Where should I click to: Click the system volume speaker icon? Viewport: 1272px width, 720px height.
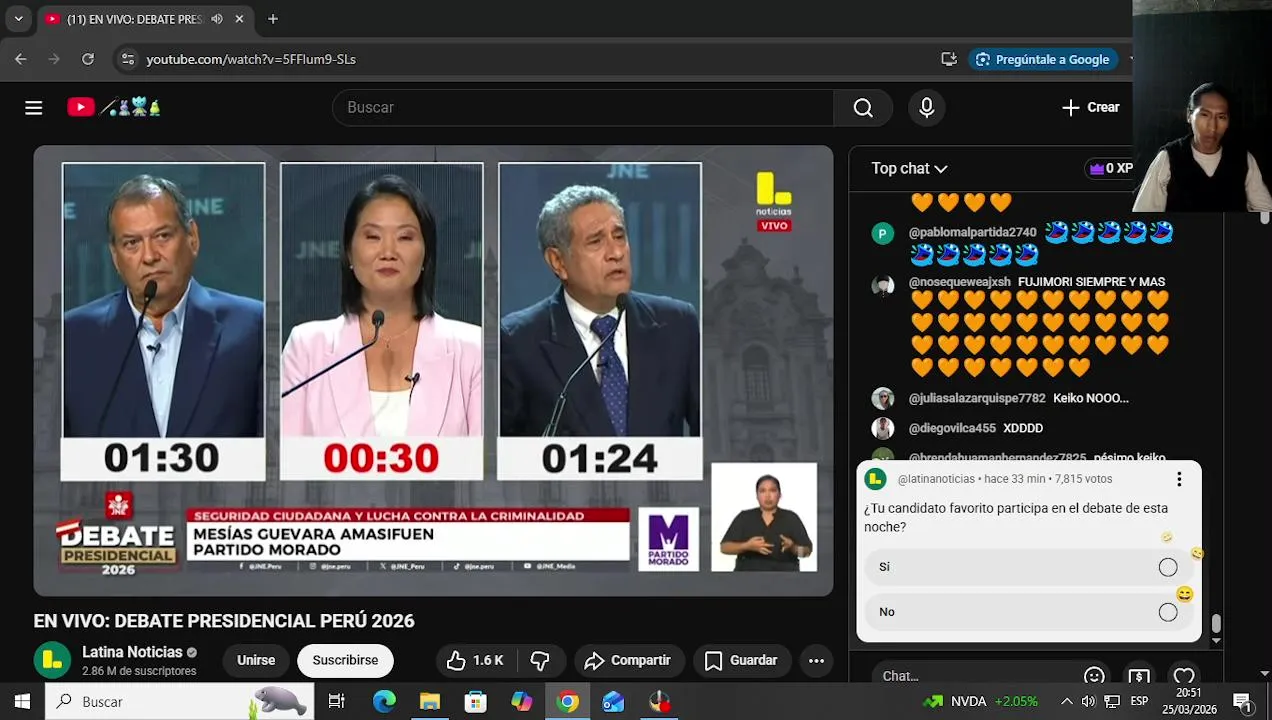1089,701
